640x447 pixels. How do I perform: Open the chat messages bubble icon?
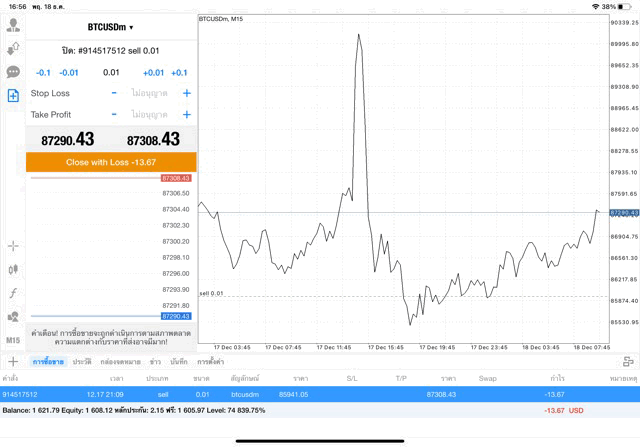point(13,72)
